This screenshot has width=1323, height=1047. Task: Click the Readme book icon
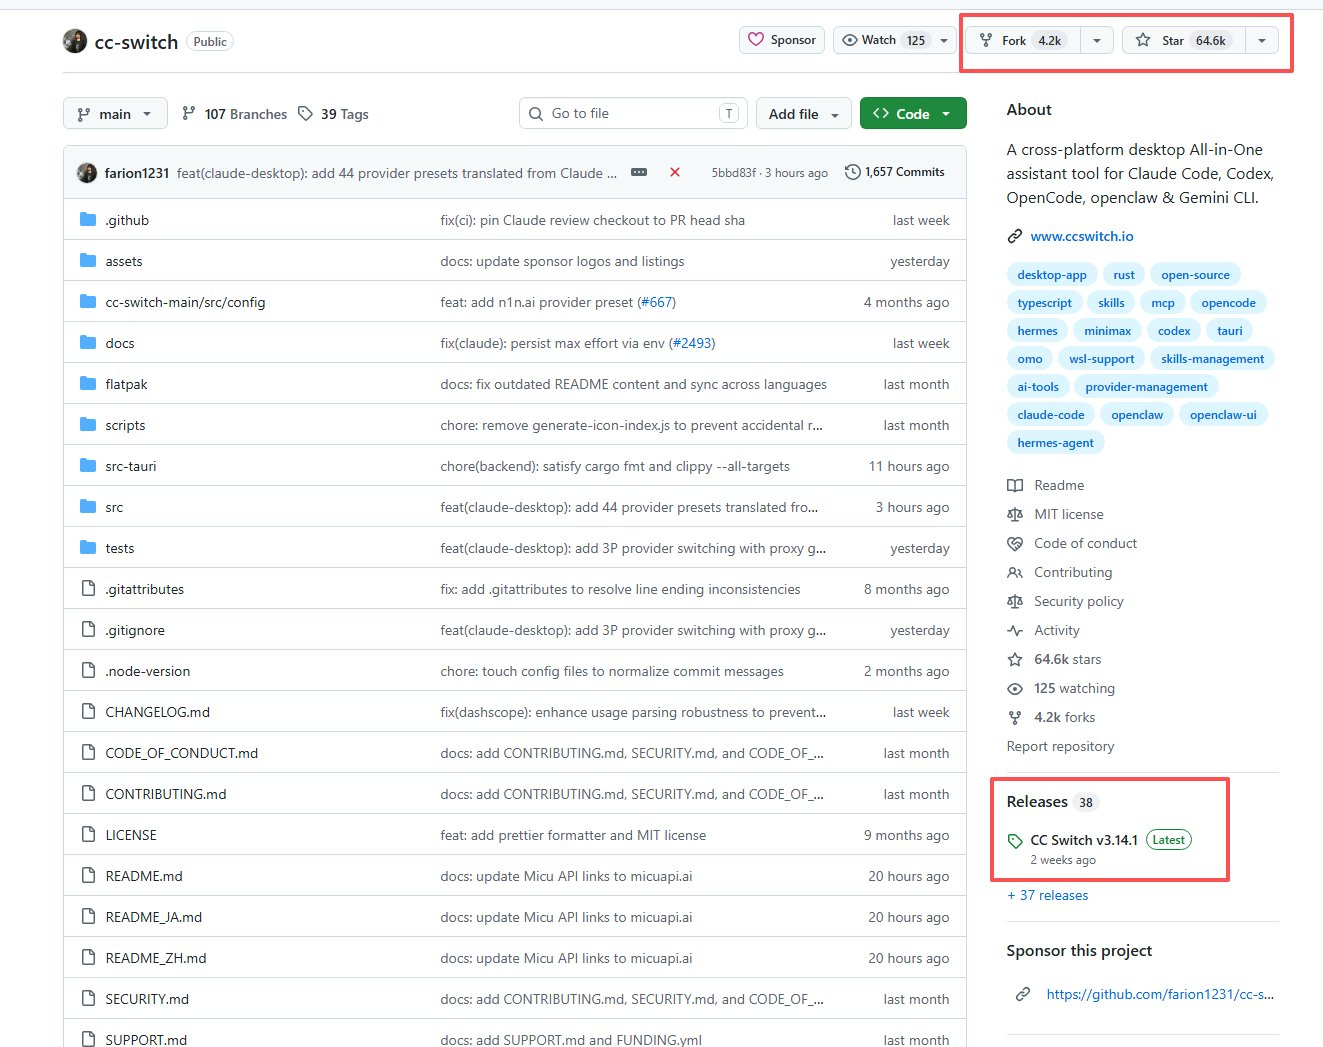1015,485
